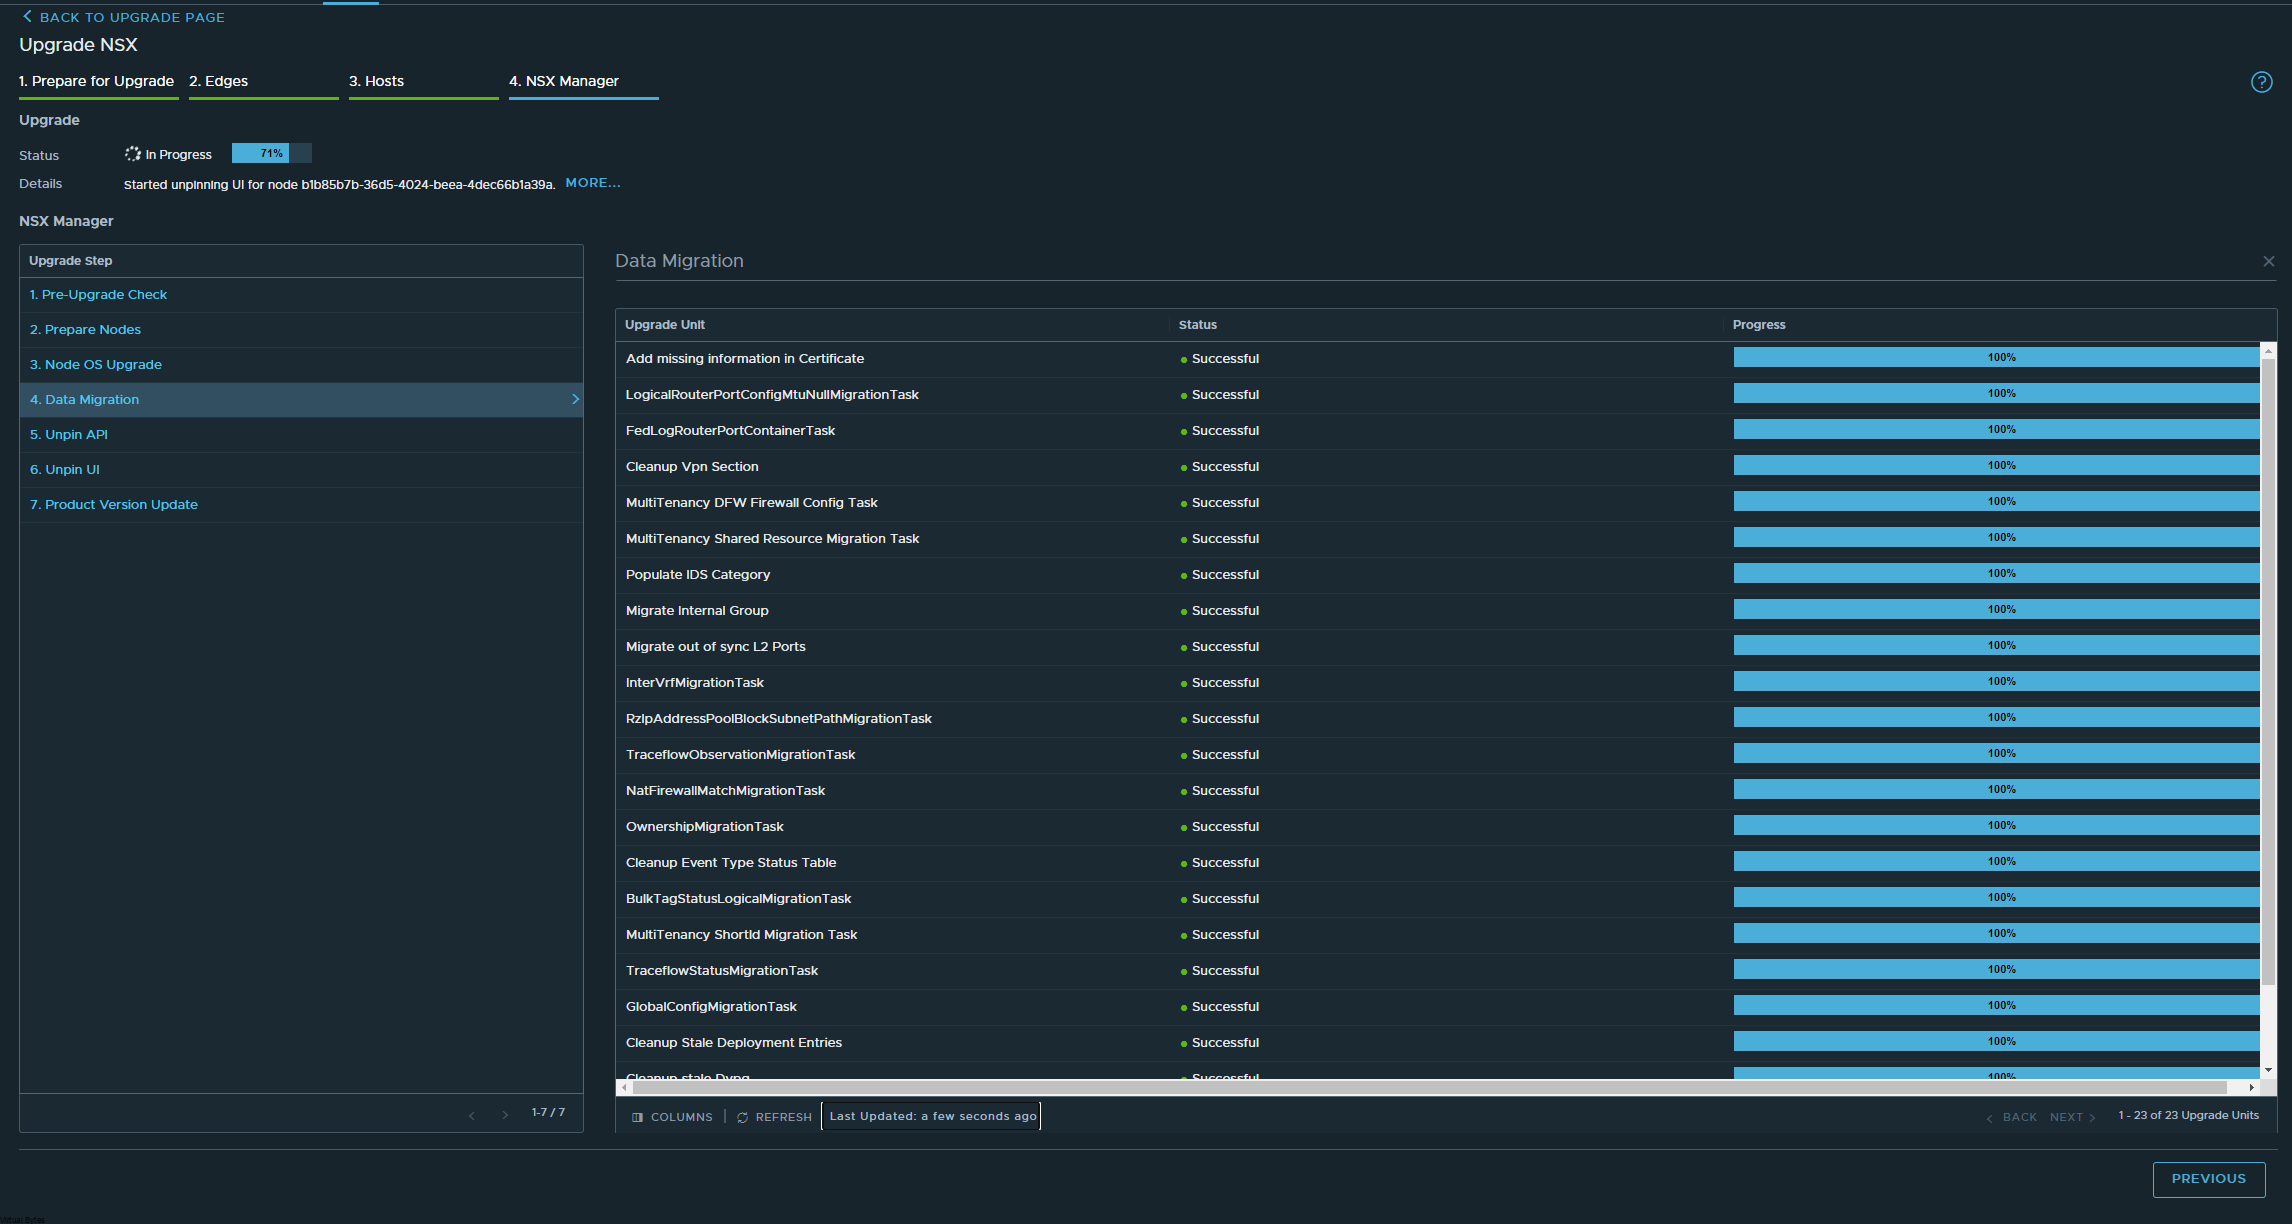This screenshot has width=2292, height=1224.
Task: Select 'InterVrfMigrationTask' row
Action: [x=1438, y=683]
